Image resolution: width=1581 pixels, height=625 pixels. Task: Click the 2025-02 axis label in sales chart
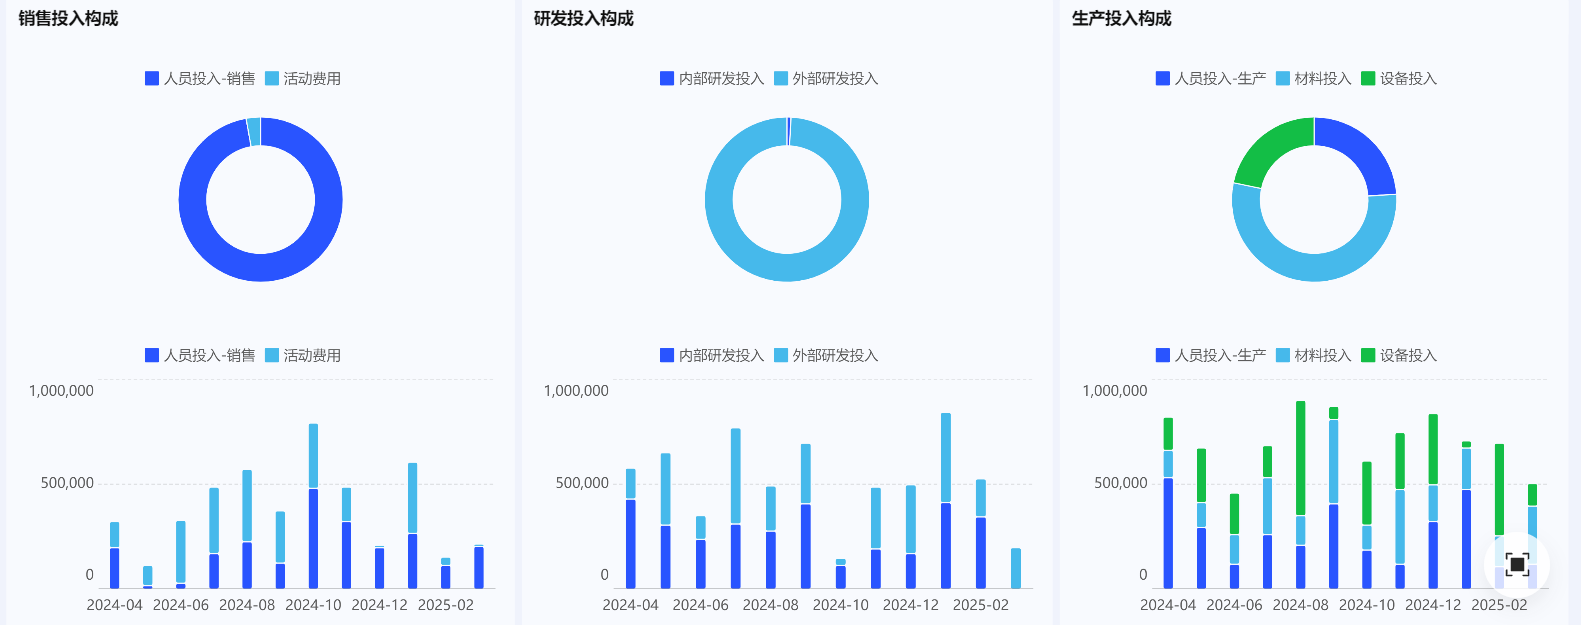point(446,605)
